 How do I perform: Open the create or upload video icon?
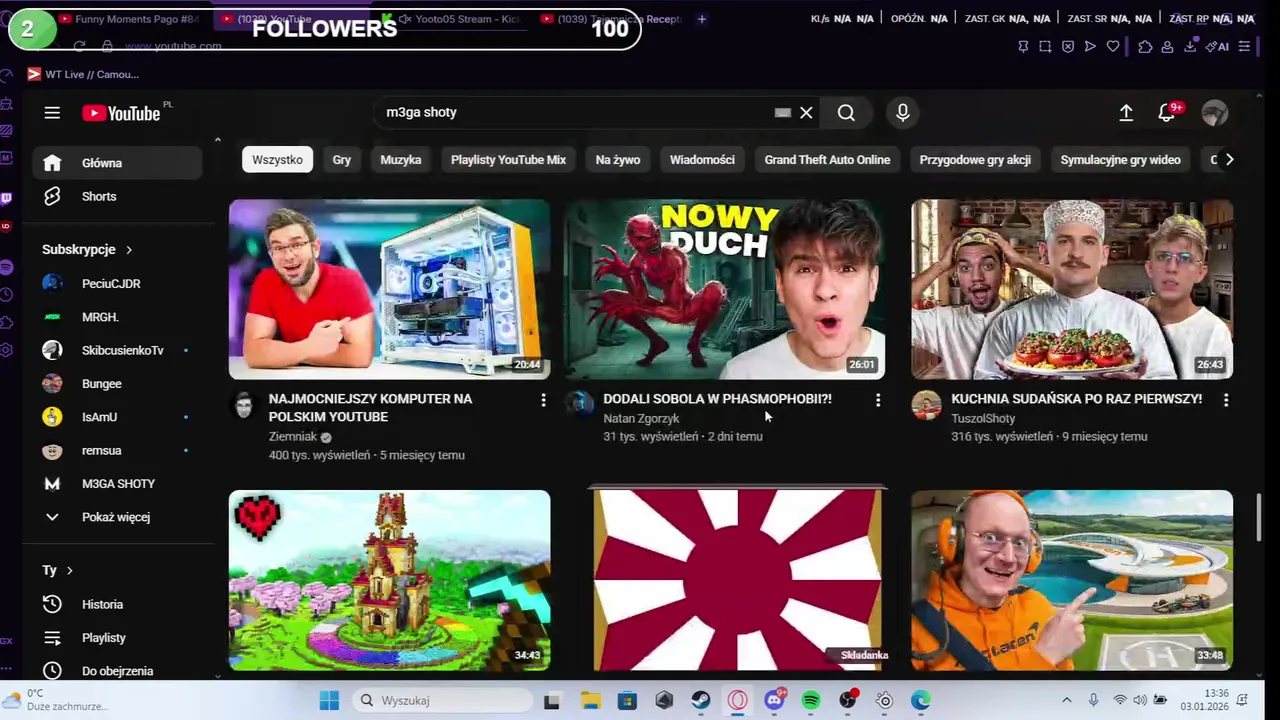[x=1126, y=113]
